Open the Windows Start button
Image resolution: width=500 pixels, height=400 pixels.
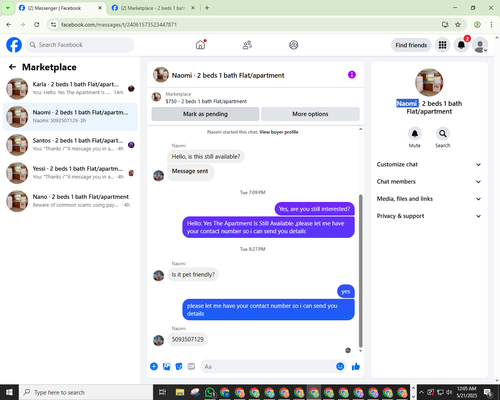[9, 392]
